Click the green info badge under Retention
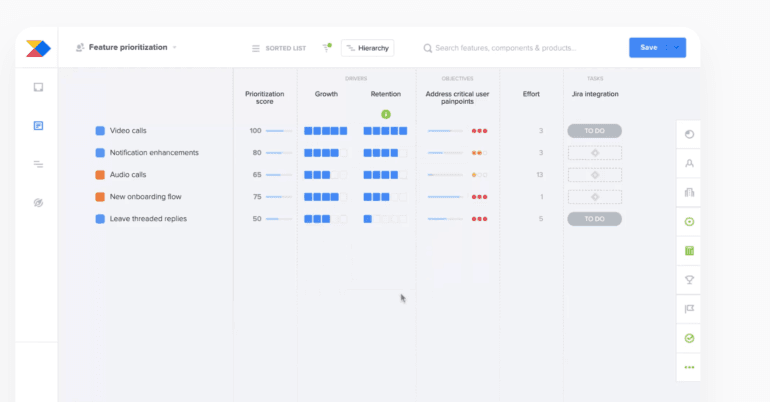Viewport: 770px width, 402px height. [386, 114]
